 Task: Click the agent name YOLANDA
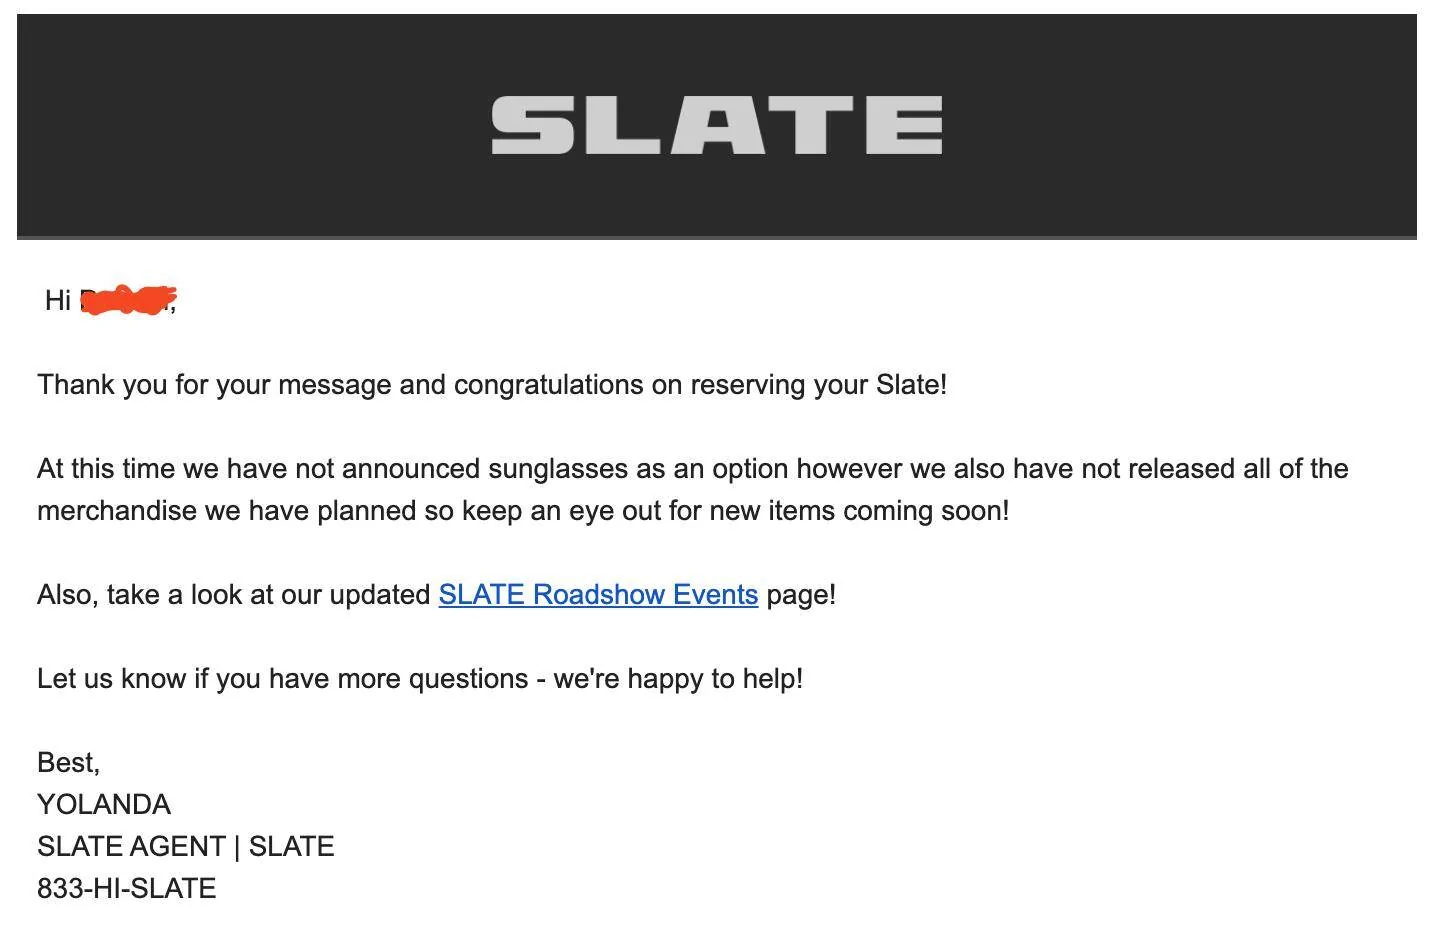coord(104,805)
